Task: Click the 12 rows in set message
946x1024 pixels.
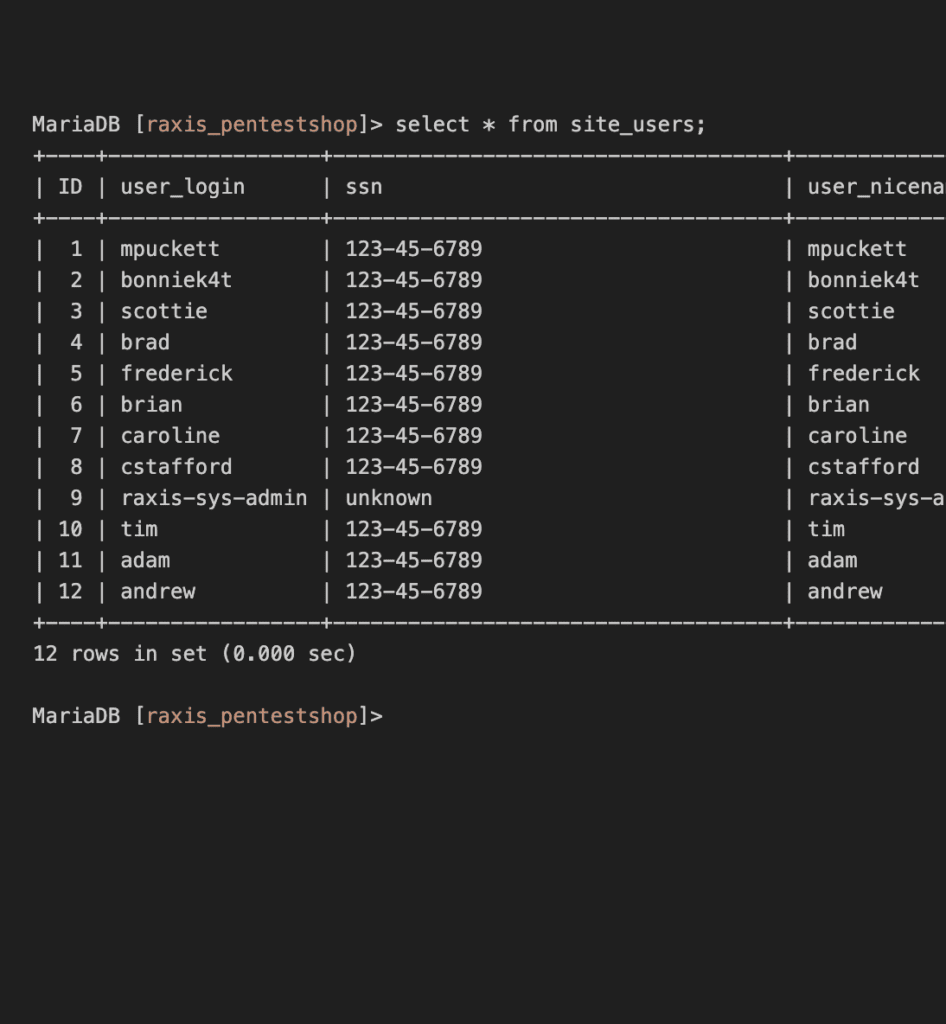Action: tap(195, 654)
